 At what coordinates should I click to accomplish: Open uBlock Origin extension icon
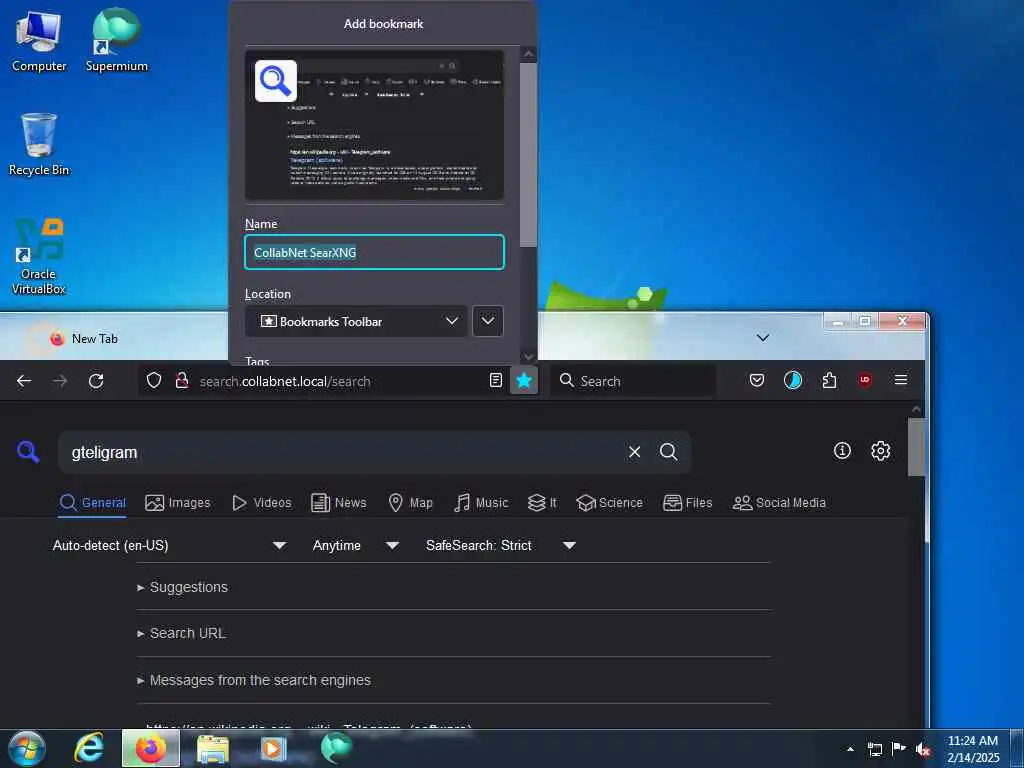click(865, 380)
